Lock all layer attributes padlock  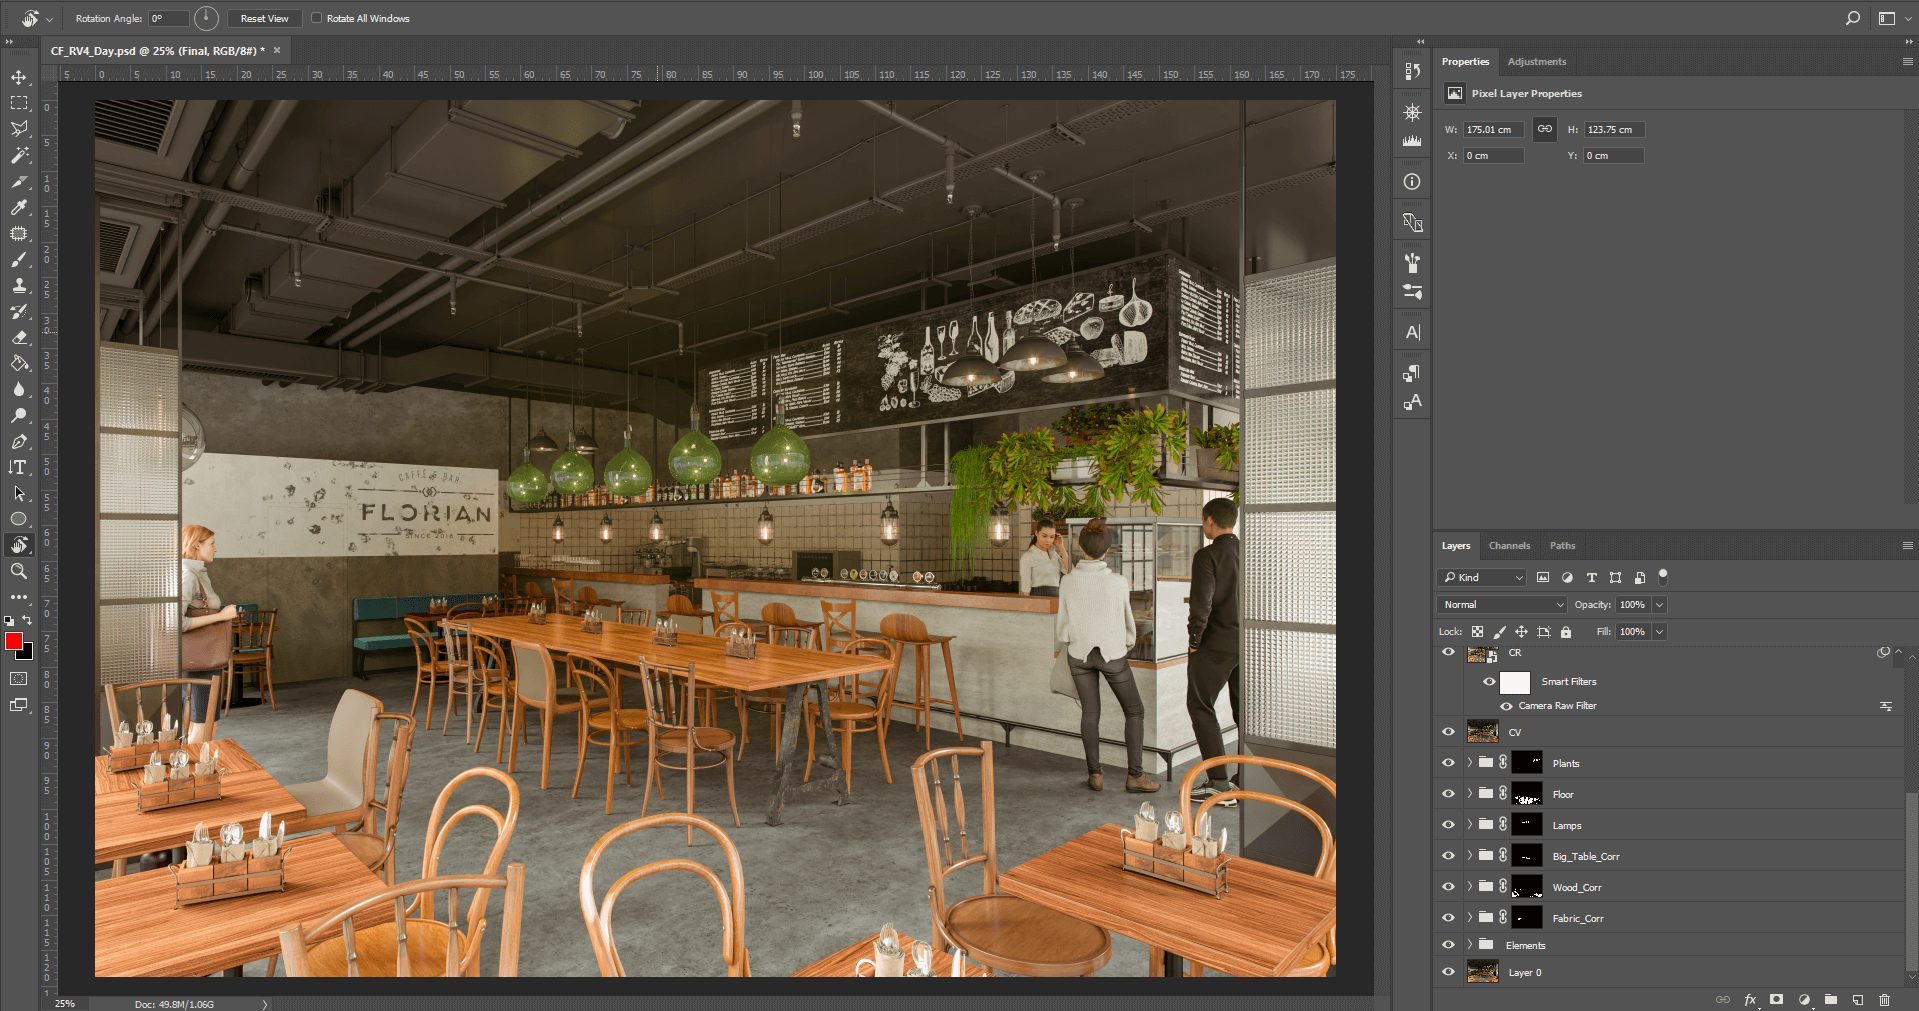click(1566, 632)
